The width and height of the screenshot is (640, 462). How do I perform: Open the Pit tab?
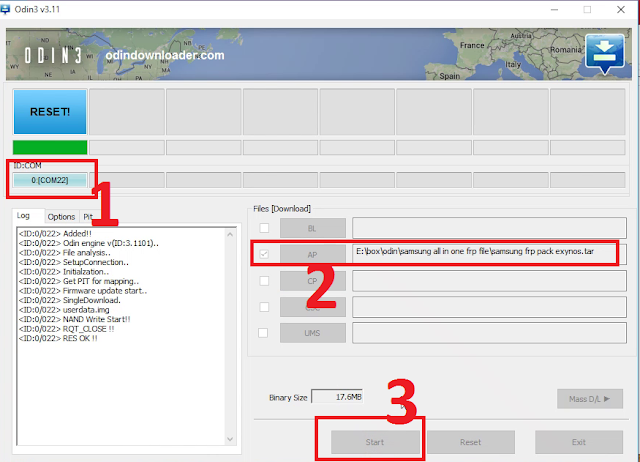[87, 217]
